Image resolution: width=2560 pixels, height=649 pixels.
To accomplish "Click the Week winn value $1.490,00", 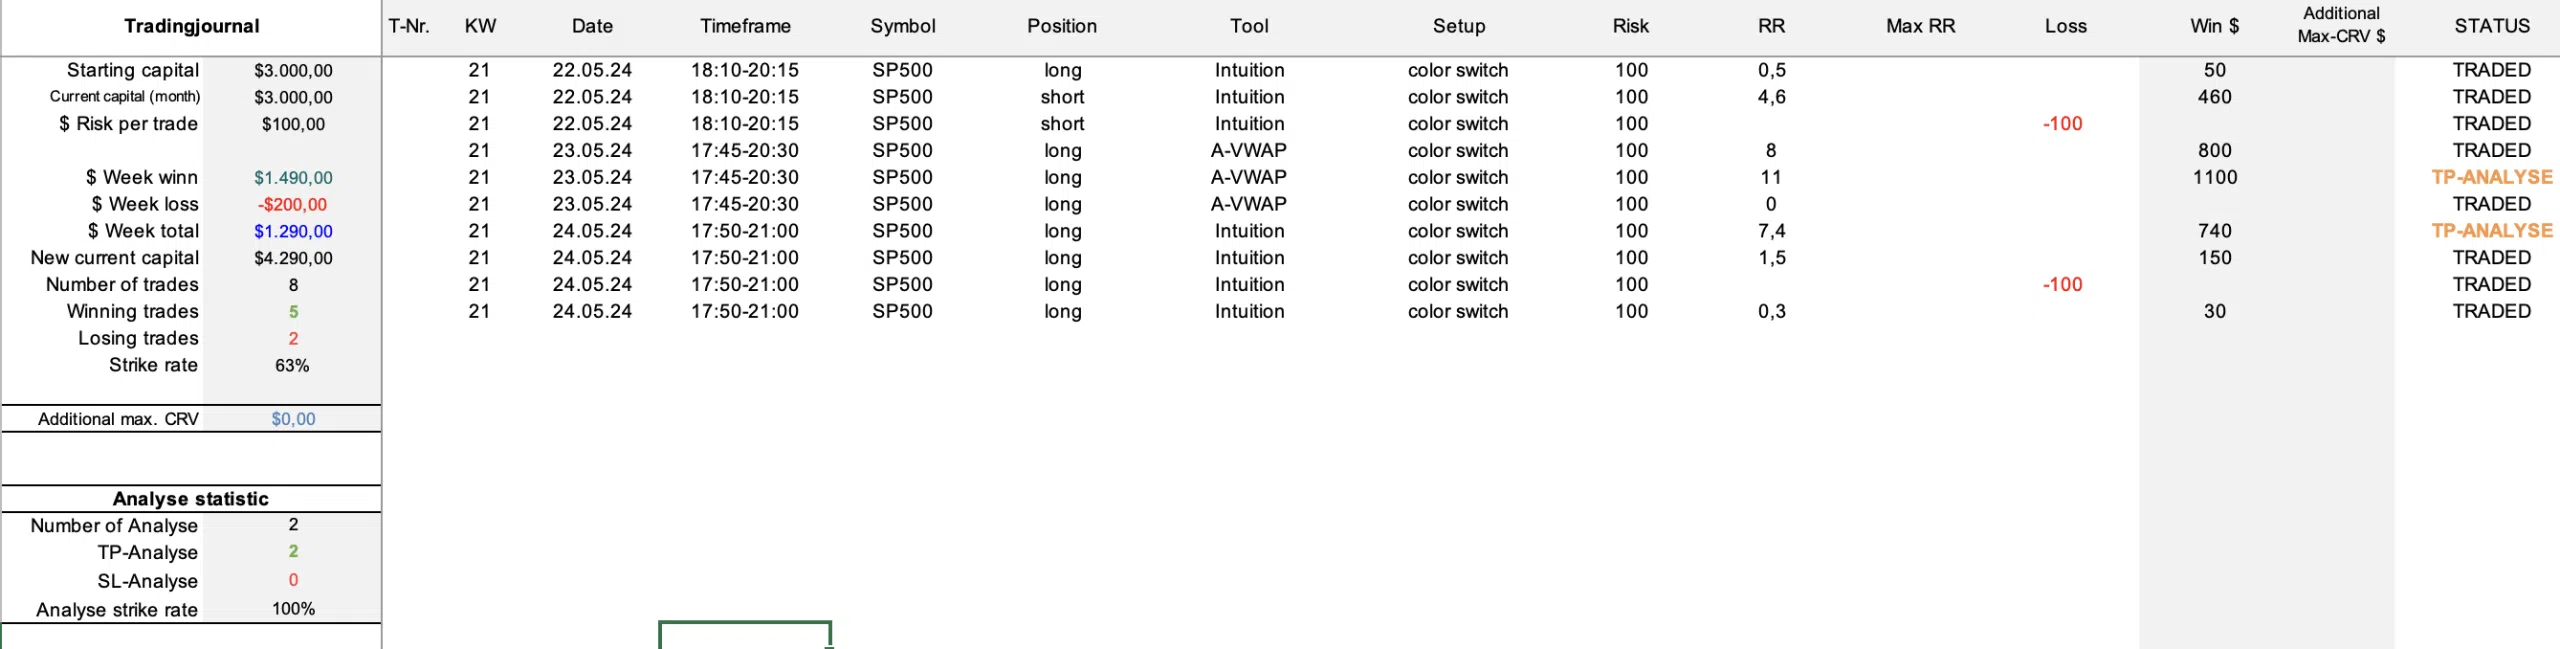I will (293, 178).
